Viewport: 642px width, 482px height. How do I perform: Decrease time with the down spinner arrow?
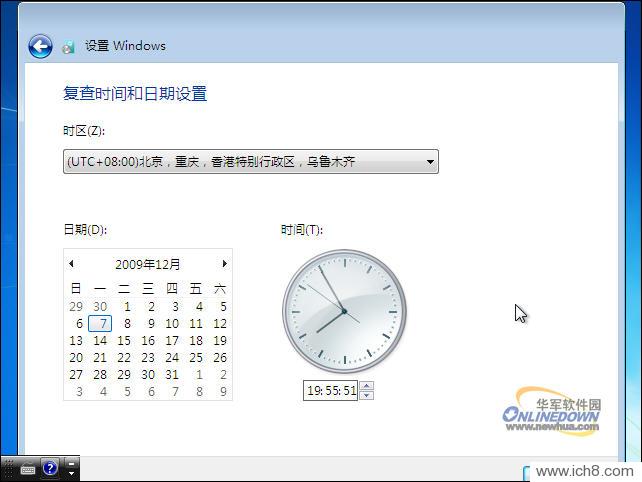click(366, 395)
